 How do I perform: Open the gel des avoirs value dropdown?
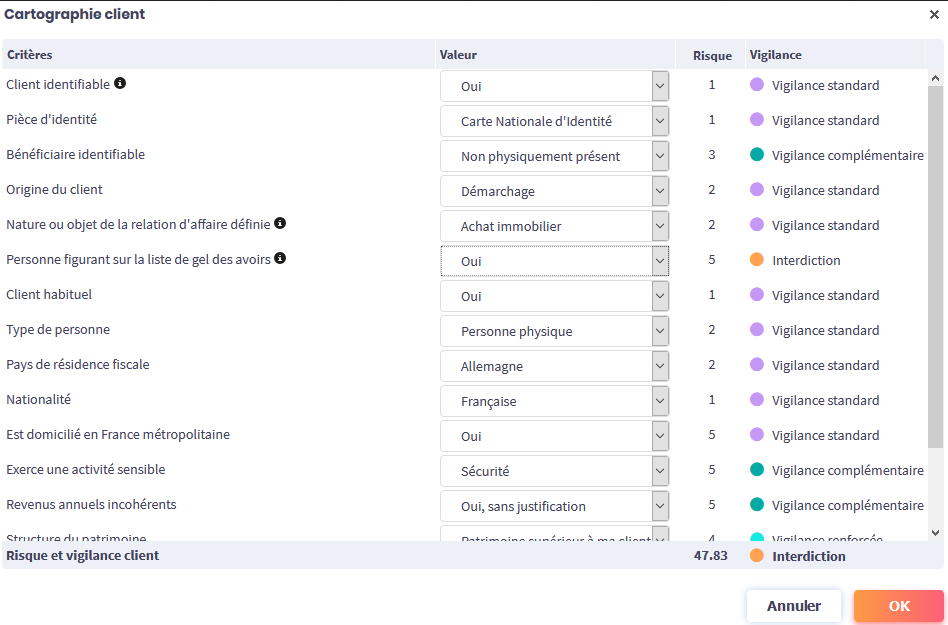click(x=554, y=261)
